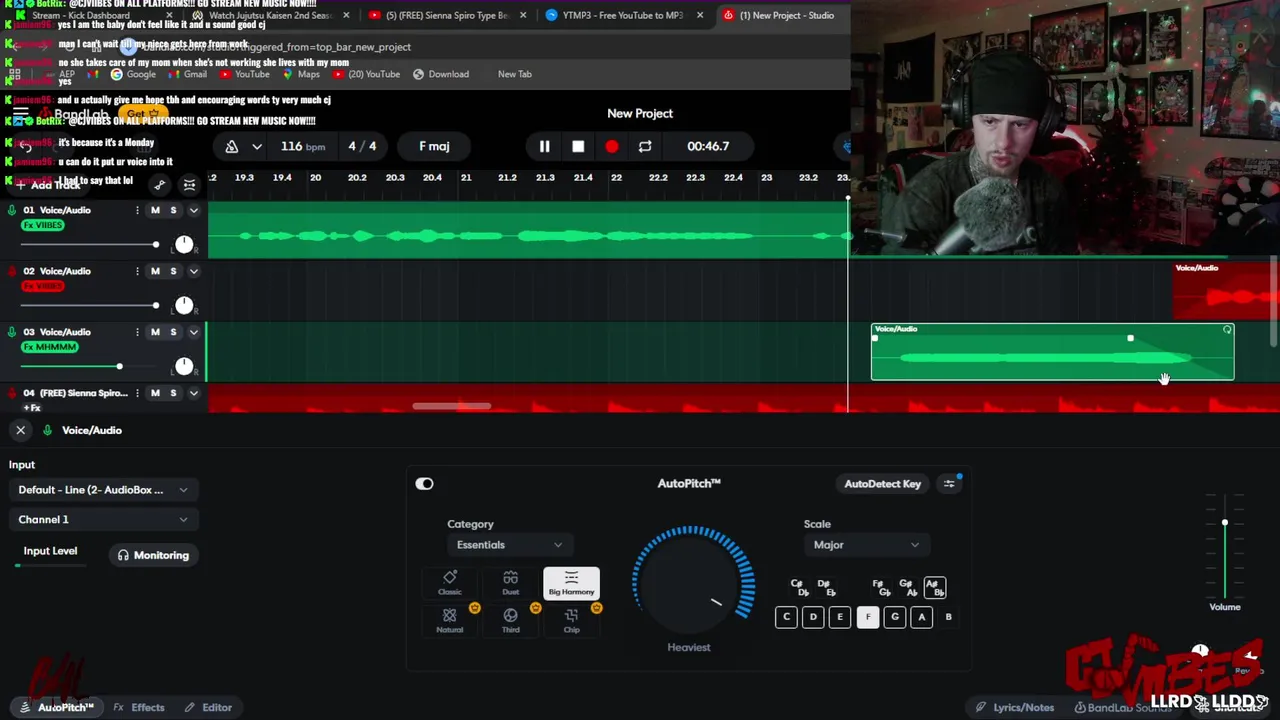
Task: Open AutoPitch advanced settings sliders icon
Action: [x=949, y=484]
